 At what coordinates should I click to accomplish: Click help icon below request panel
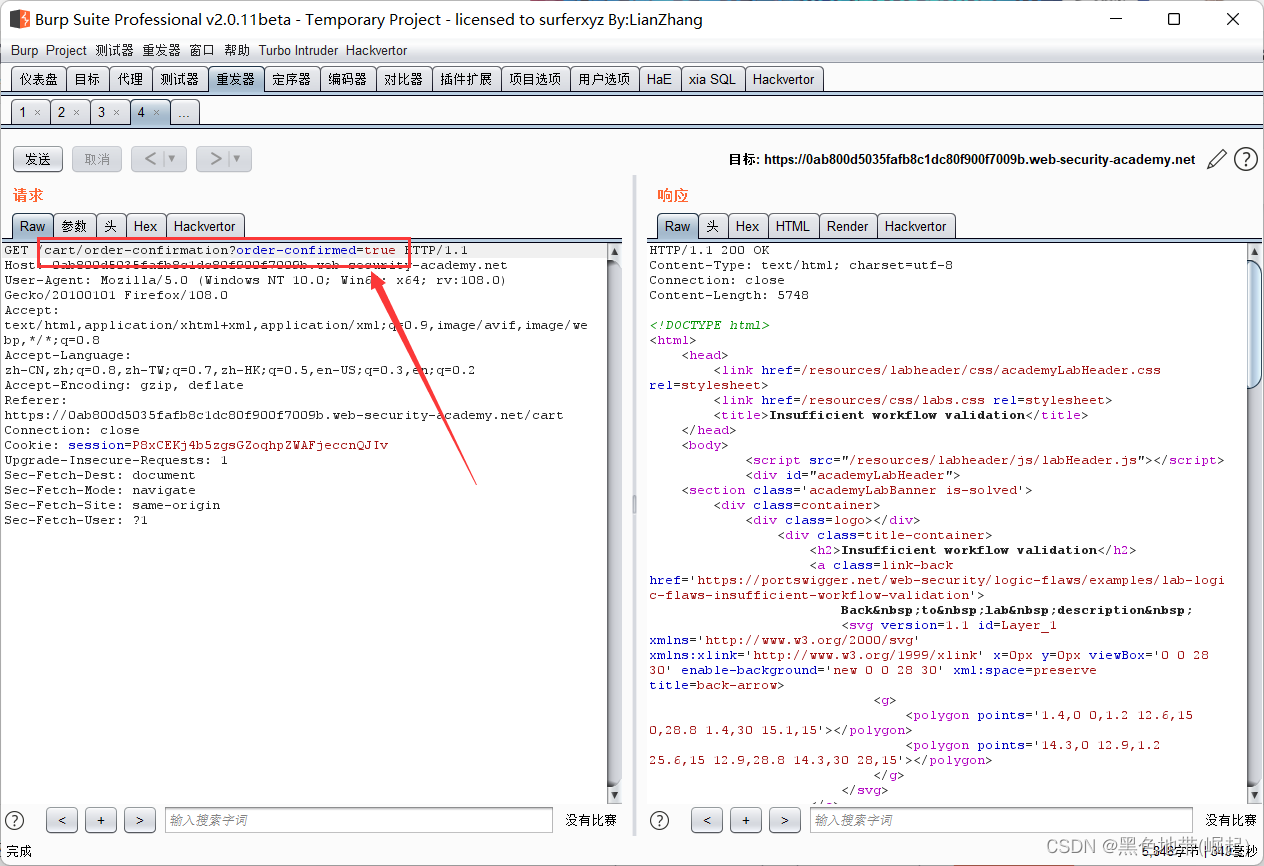pos(15,820)
